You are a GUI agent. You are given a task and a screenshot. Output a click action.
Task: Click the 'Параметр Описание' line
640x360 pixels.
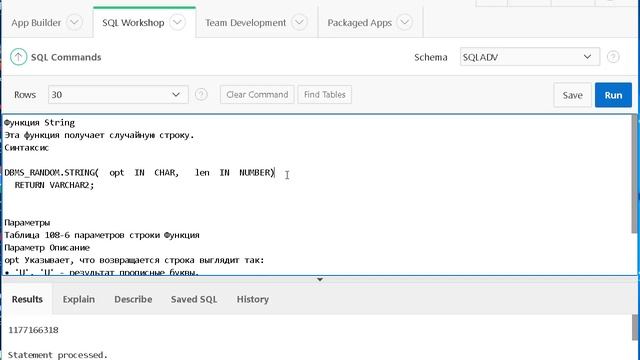coord(47,248)
